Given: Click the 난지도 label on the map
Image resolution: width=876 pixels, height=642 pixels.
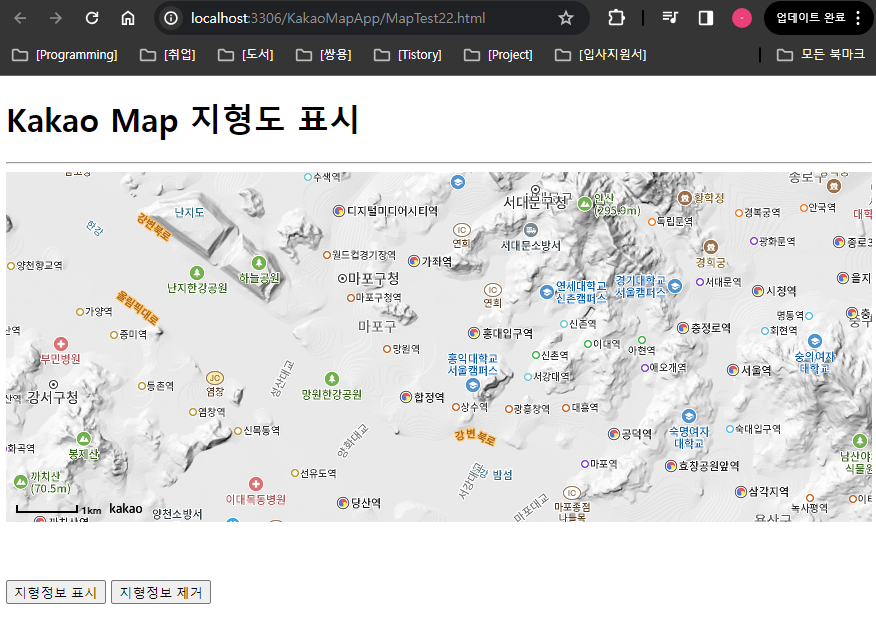Looking at the screenshot, I should pyautogui.click(x=189, y=212).
